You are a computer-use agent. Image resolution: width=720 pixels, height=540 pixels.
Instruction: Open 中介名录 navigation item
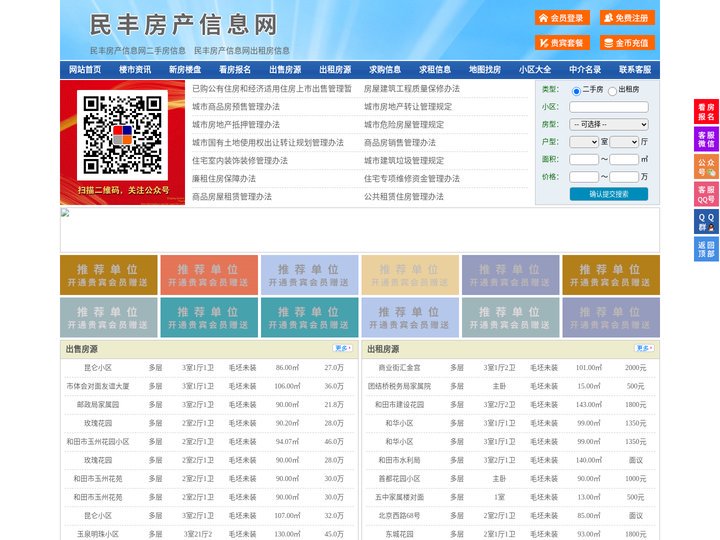[585, 70]
